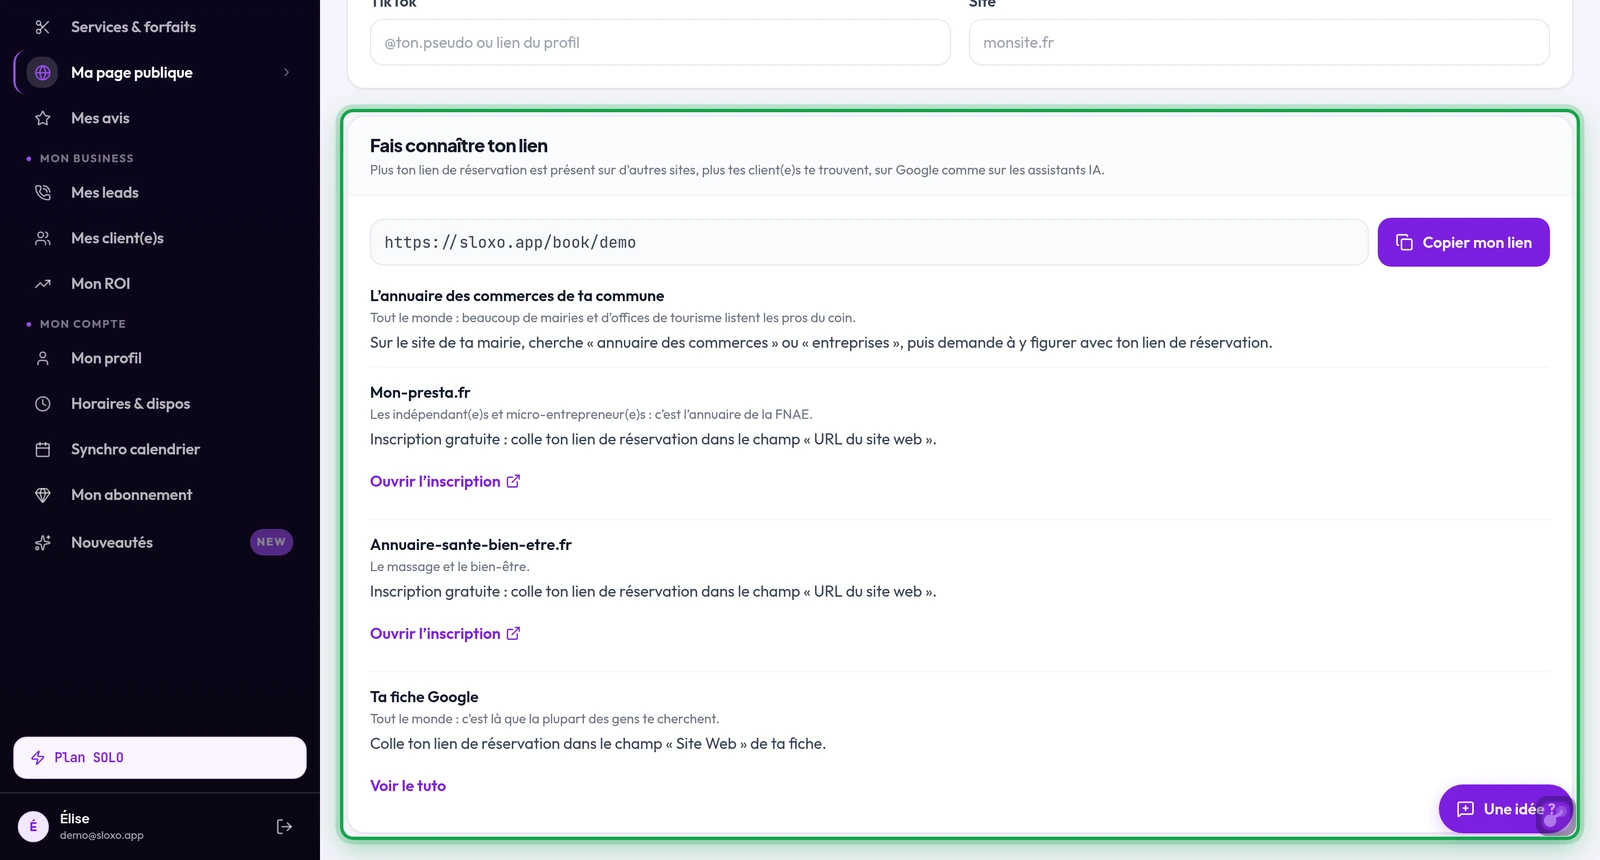Viewport: 1600px width, 860px height.
Task: Click the lightning icon in Plan SOLO
Action: (x=38, y=758)
